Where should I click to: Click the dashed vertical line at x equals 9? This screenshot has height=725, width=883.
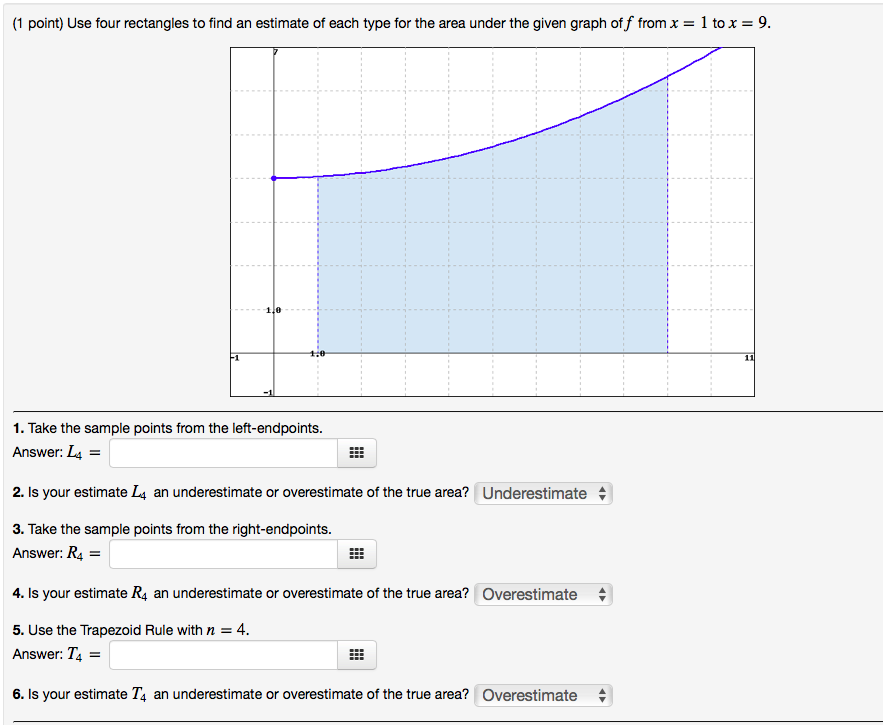666,250
